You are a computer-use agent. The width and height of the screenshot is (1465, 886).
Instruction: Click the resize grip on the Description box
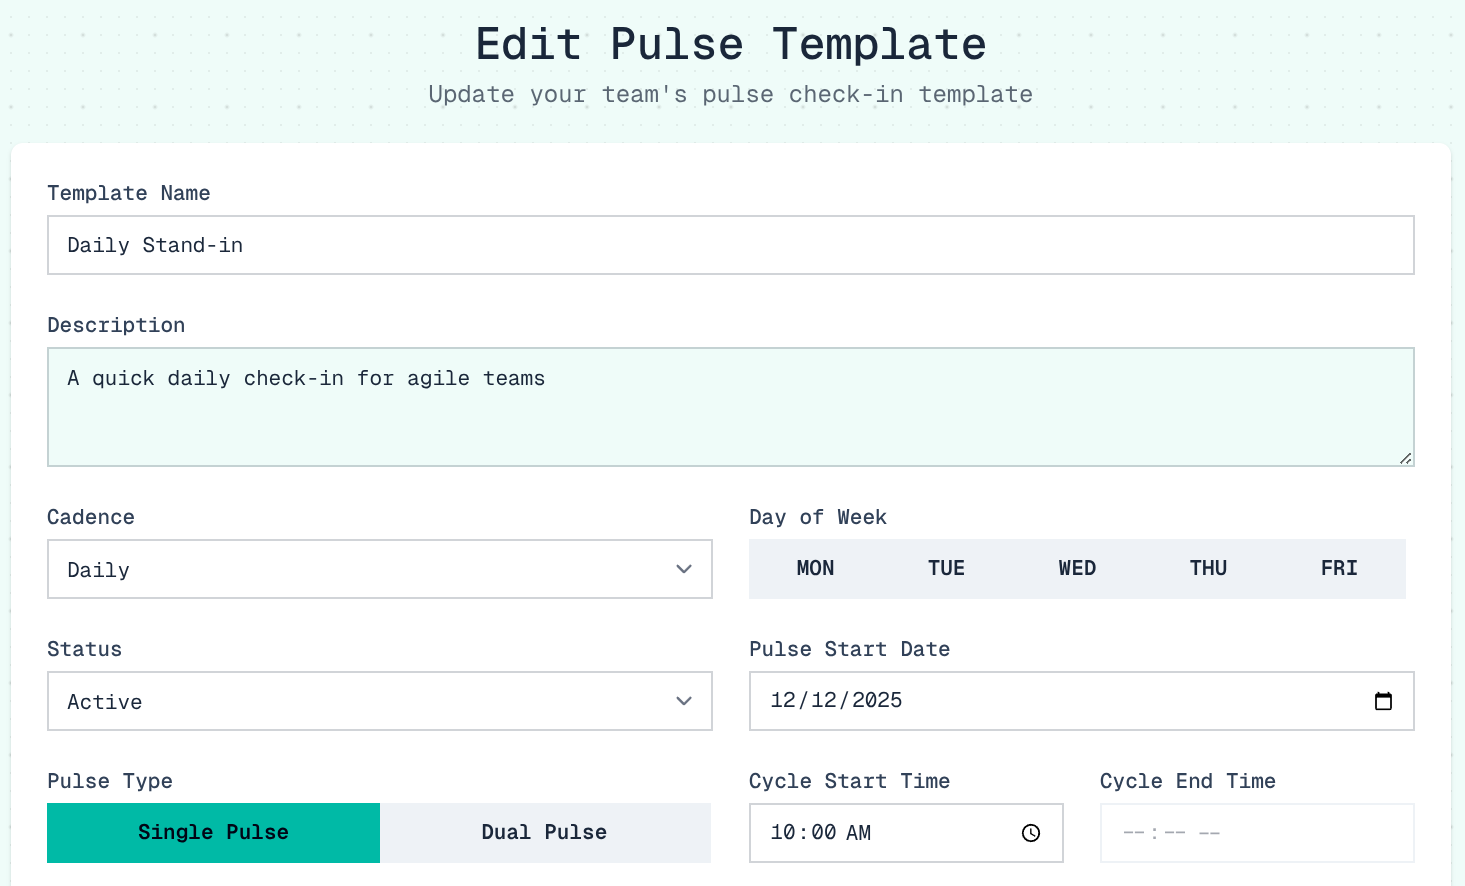[x=1406, y=460]
